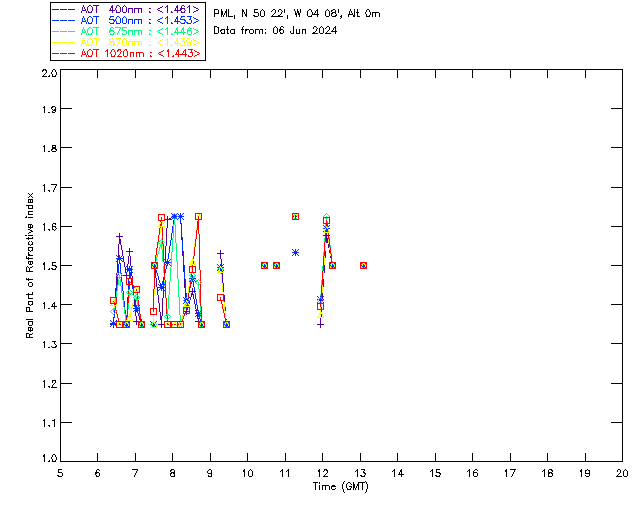Click the red square marker at 1.35 near 9.4 GMT
640x512 pixels.
click(x=227, y=324)
